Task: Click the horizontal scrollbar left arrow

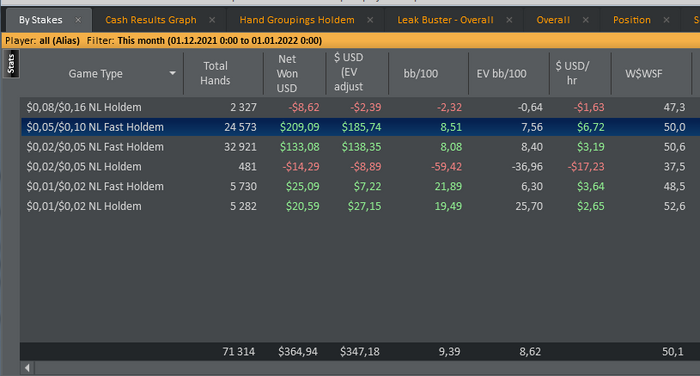Action: [x=27, y=368]
